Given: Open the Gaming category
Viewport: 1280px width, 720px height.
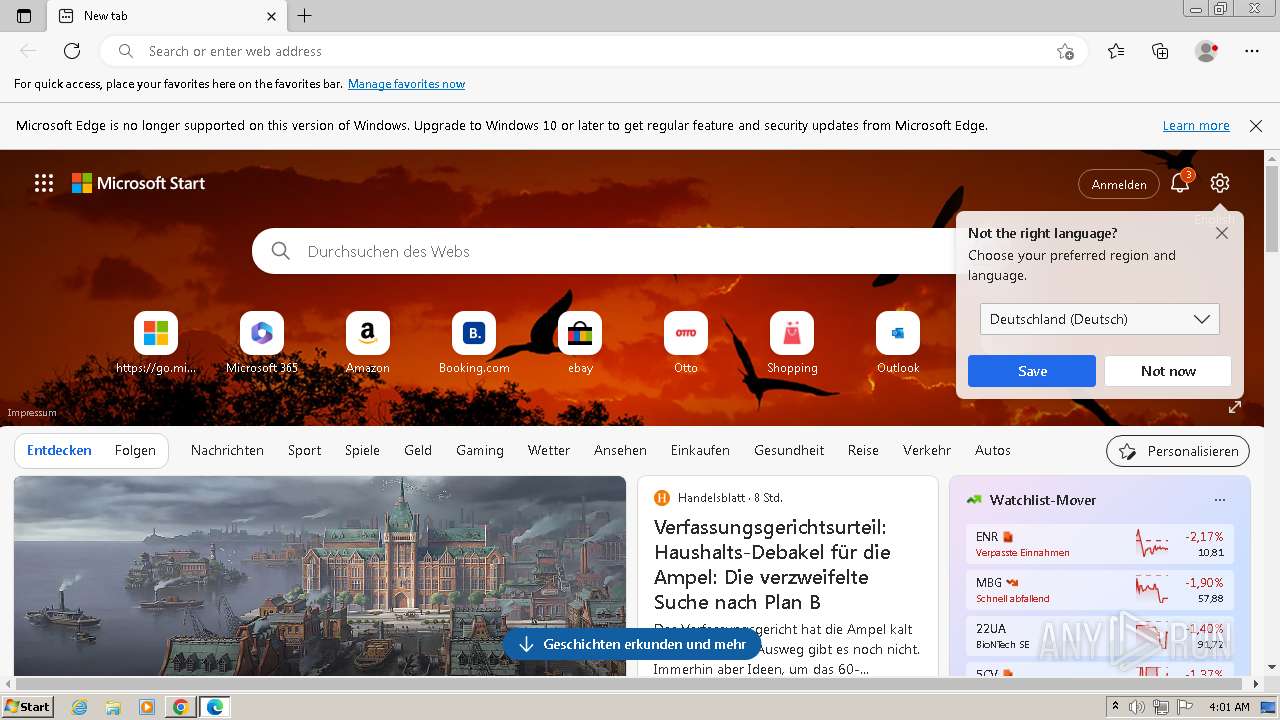Looking at the screenshot, I should pyautogui.click(x=480, y=450).
